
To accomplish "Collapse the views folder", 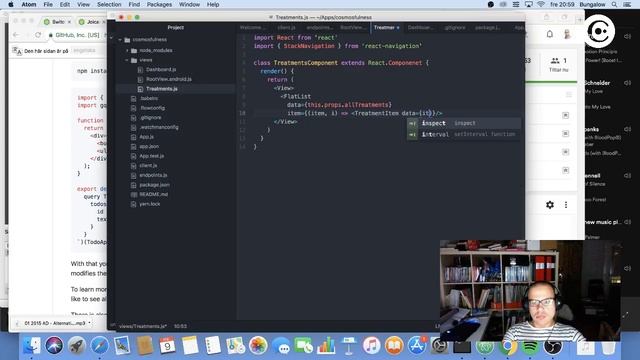I will [127, 60].
